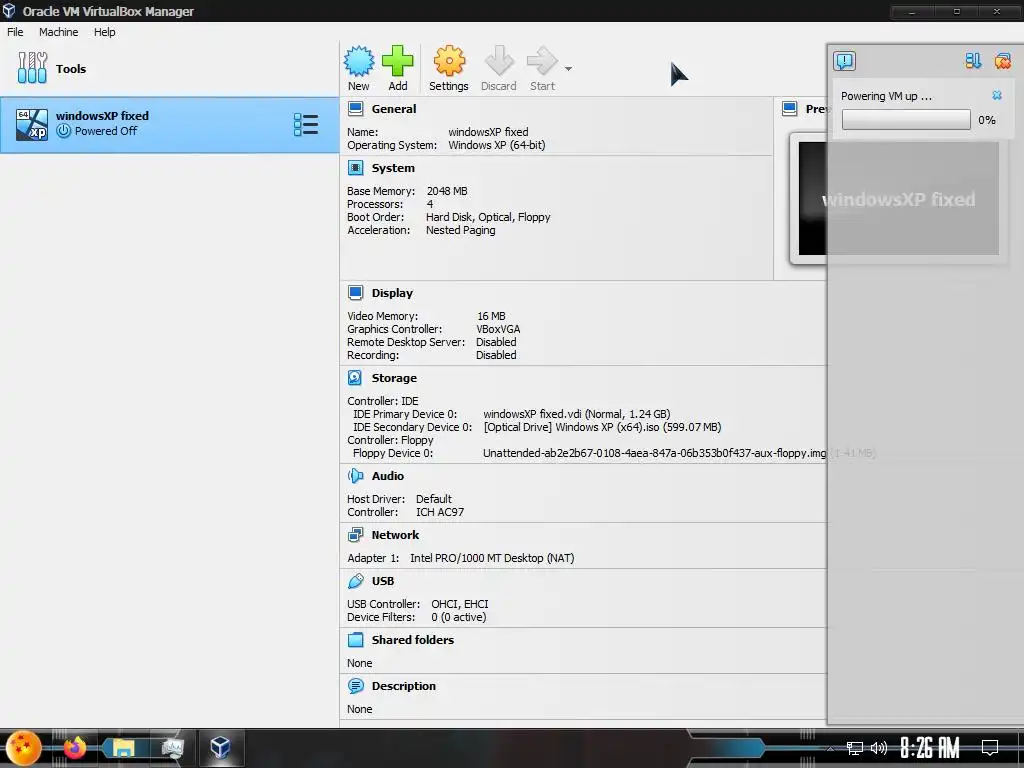Click the Powering VM up progress bar
Screen dimensions: 1024x768
(x=906, y=120)
